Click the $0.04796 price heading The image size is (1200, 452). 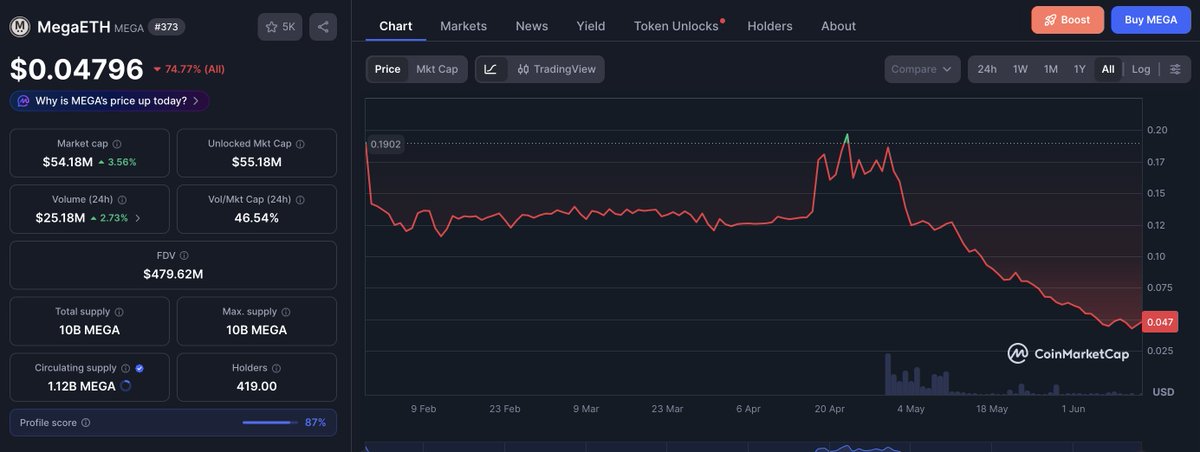point(77,69)
